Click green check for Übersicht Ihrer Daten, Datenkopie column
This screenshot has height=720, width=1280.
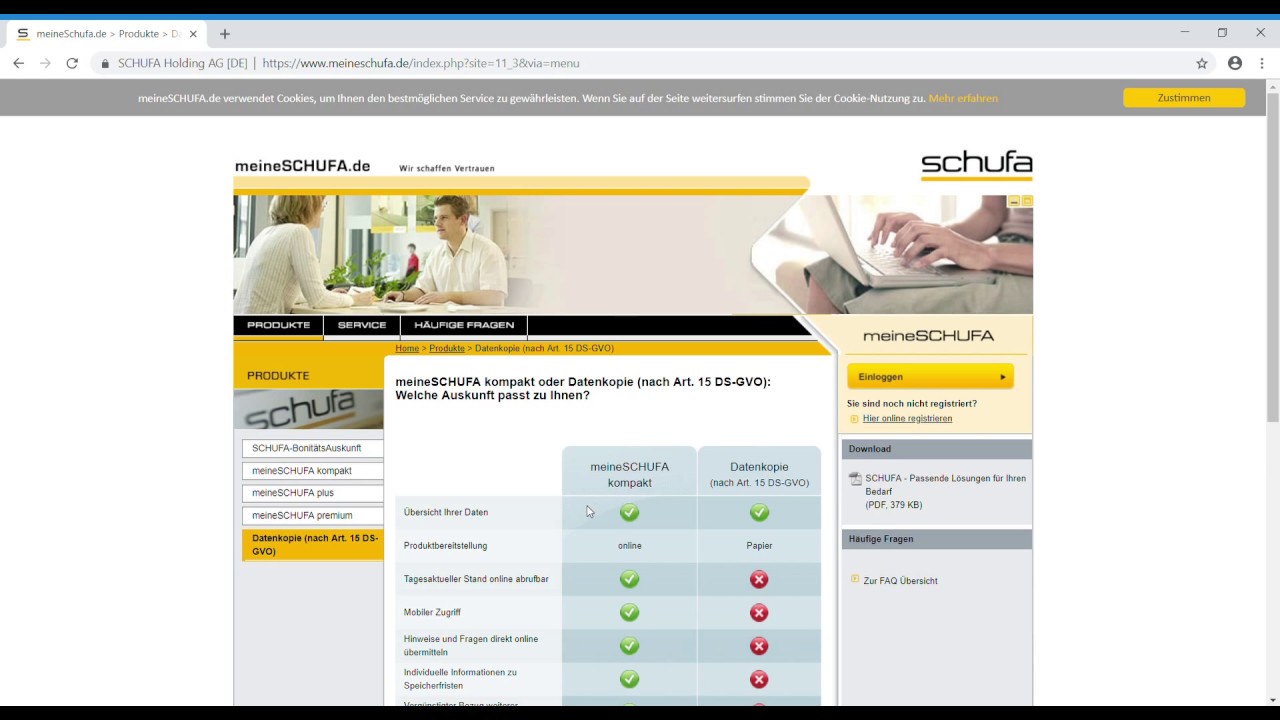click(x=759, y=512)
